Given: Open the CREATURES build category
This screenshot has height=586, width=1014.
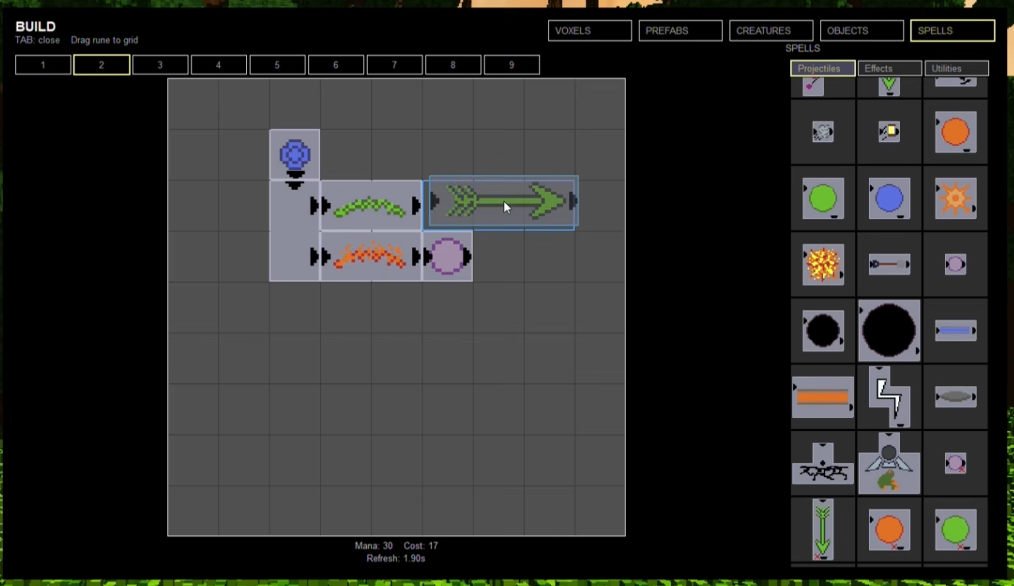Looking at the screenshot, I should pos(771,30).
